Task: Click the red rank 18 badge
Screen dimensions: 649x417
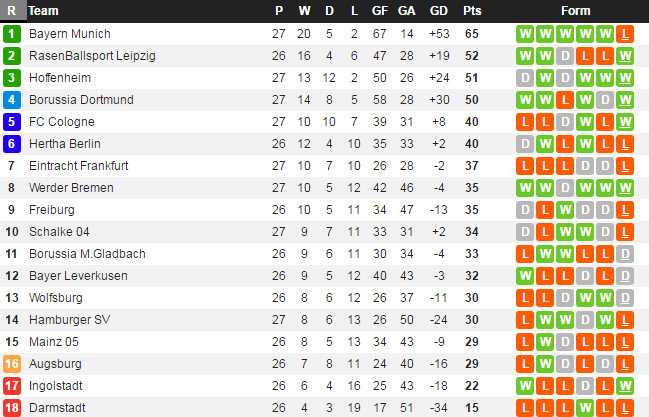Action: 11,407
